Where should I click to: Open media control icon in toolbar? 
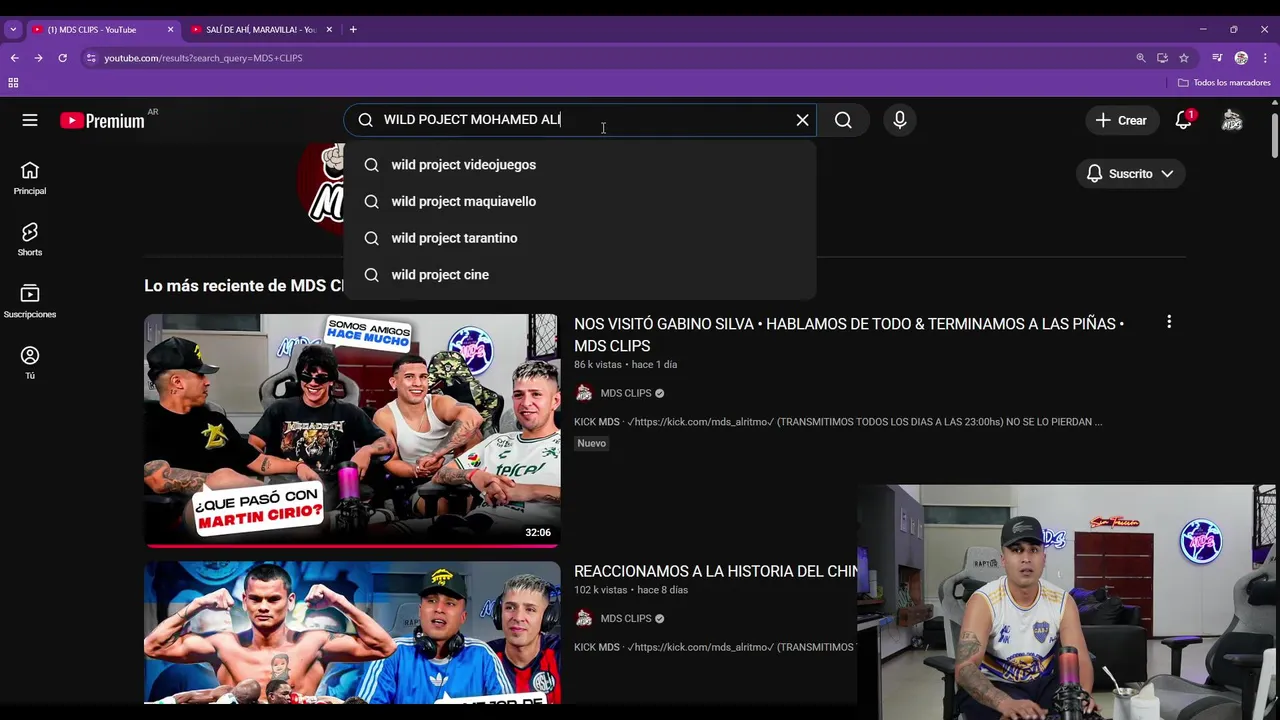coord(1217,58)
